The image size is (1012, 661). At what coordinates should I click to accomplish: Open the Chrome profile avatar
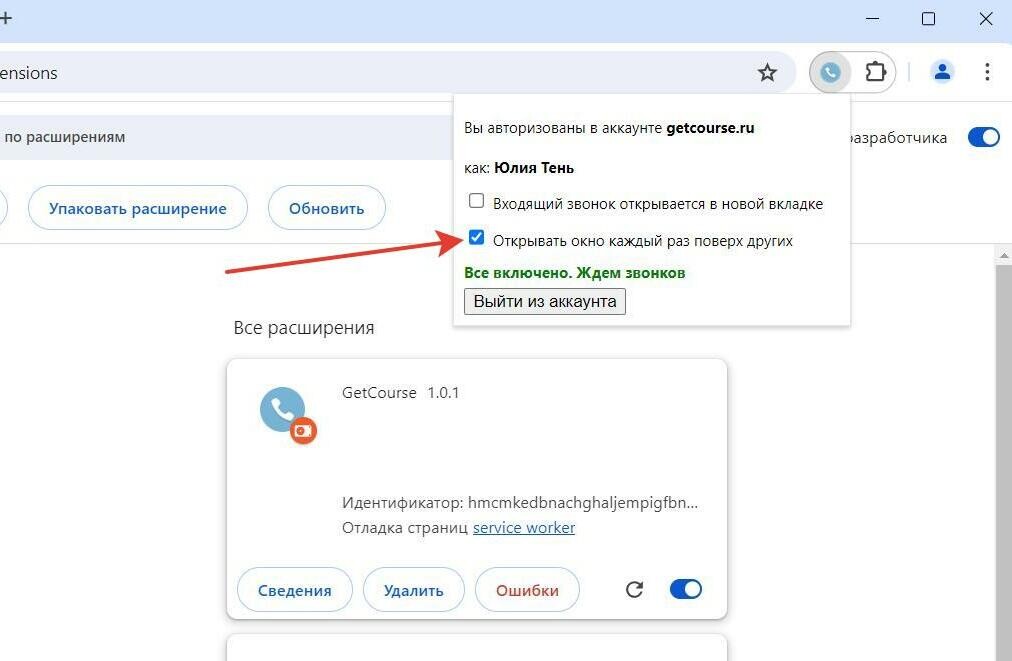[x=942, y=72]
